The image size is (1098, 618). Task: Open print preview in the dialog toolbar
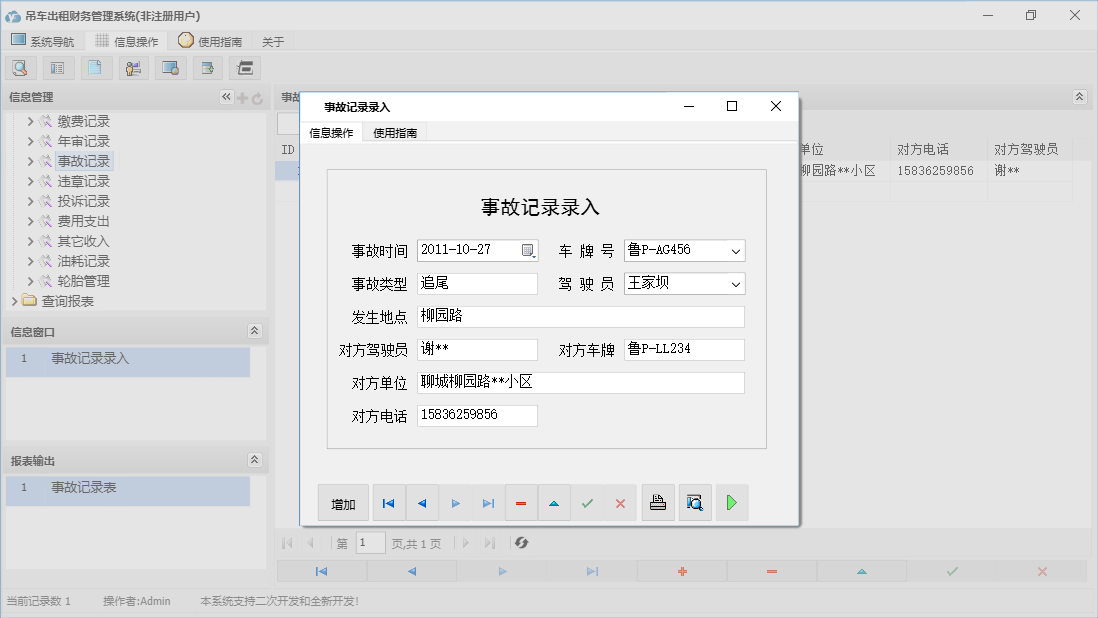694,503
